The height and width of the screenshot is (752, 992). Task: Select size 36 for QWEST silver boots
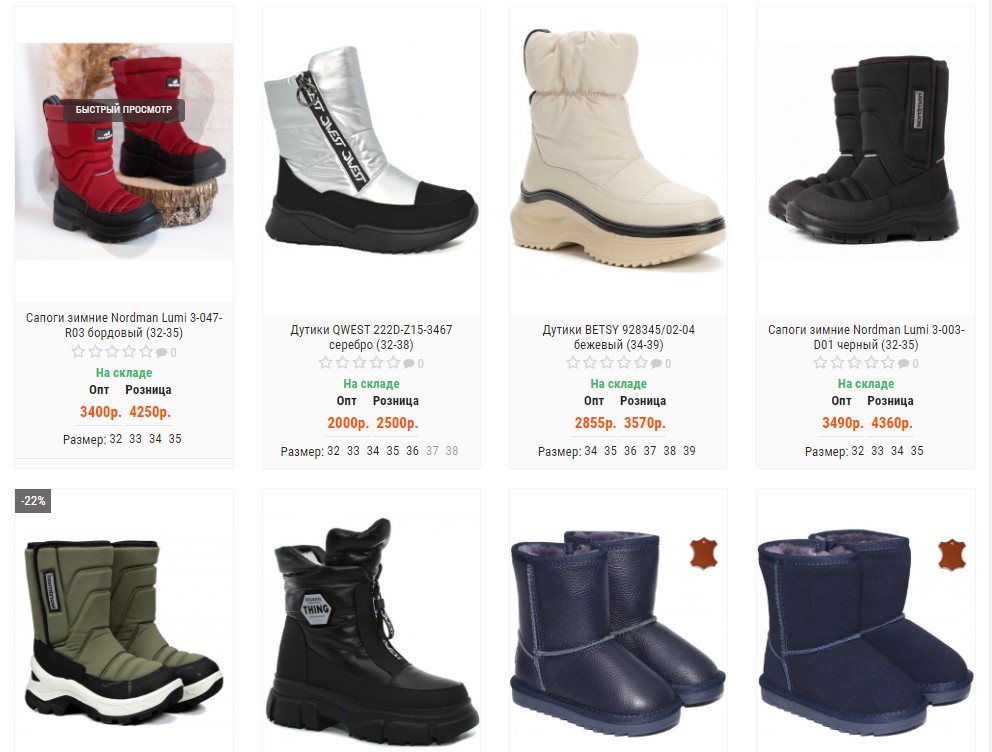click(412, 451)
